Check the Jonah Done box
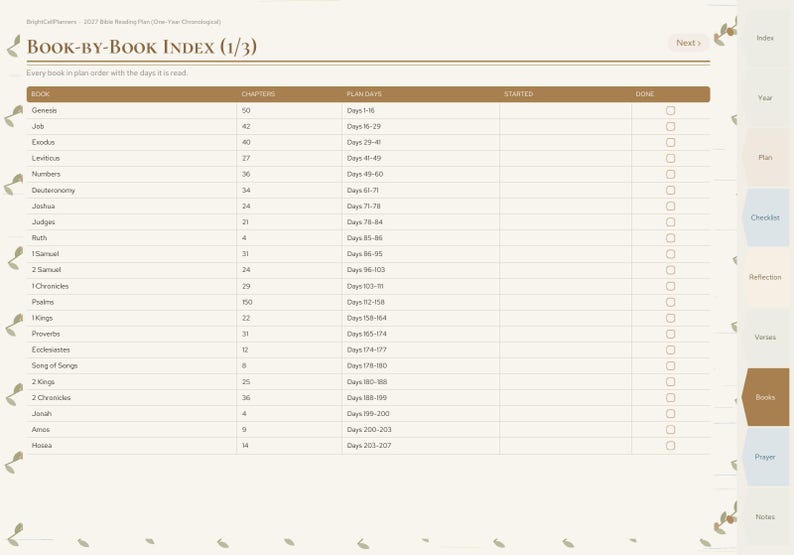This screenshot has height=555, width=794. coord(670,414)
